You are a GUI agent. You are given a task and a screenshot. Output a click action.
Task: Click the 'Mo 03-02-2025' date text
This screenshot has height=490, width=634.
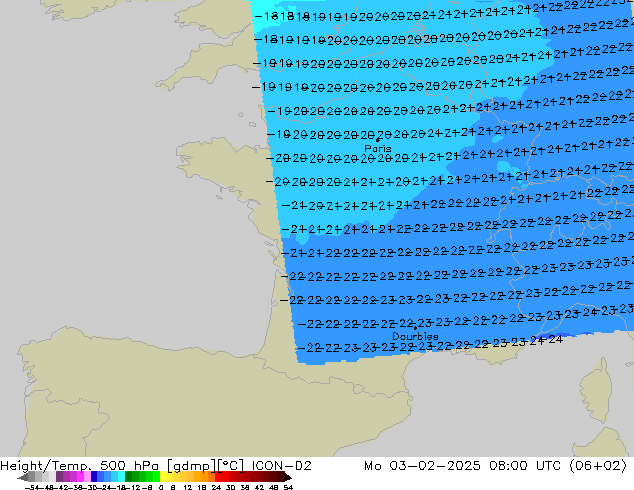(422, 466)
